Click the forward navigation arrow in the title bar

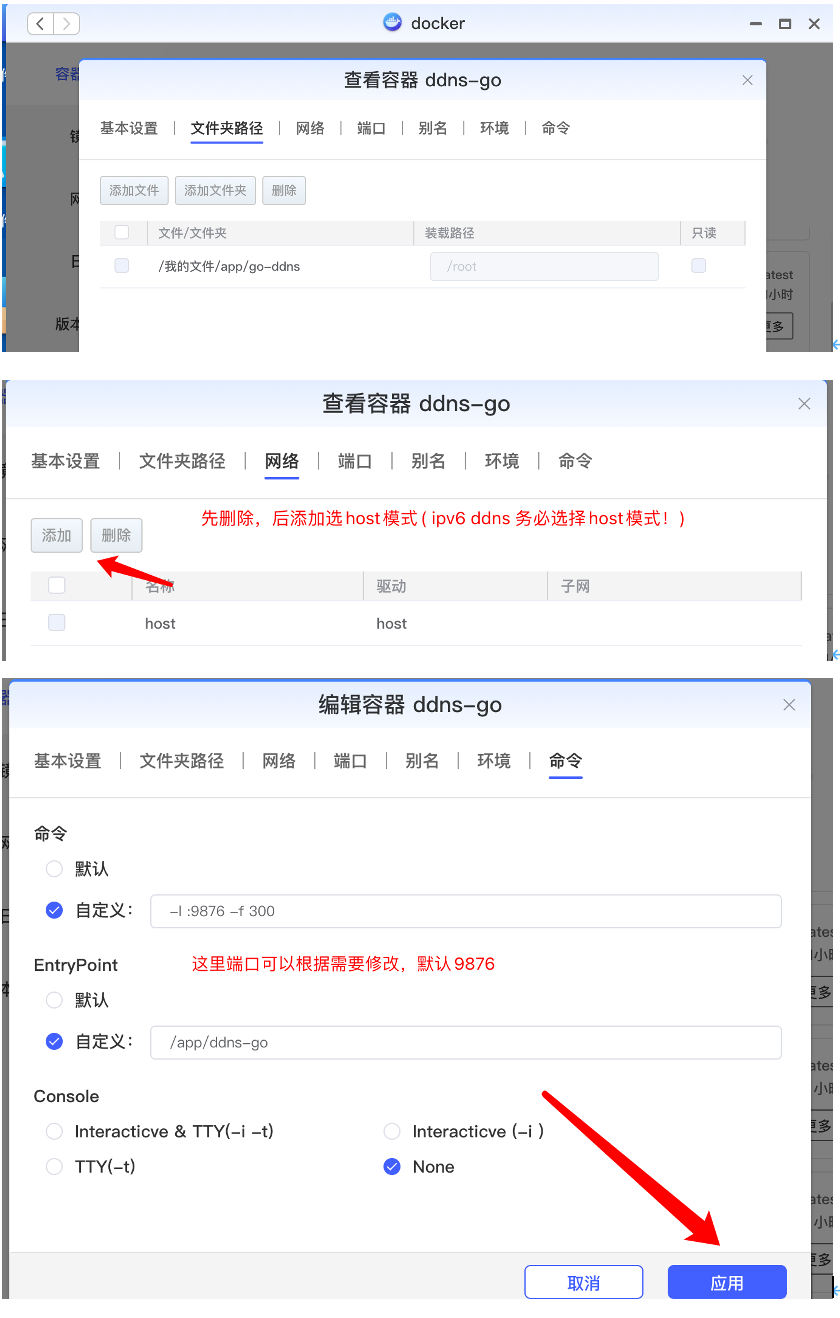pos(66,24)
